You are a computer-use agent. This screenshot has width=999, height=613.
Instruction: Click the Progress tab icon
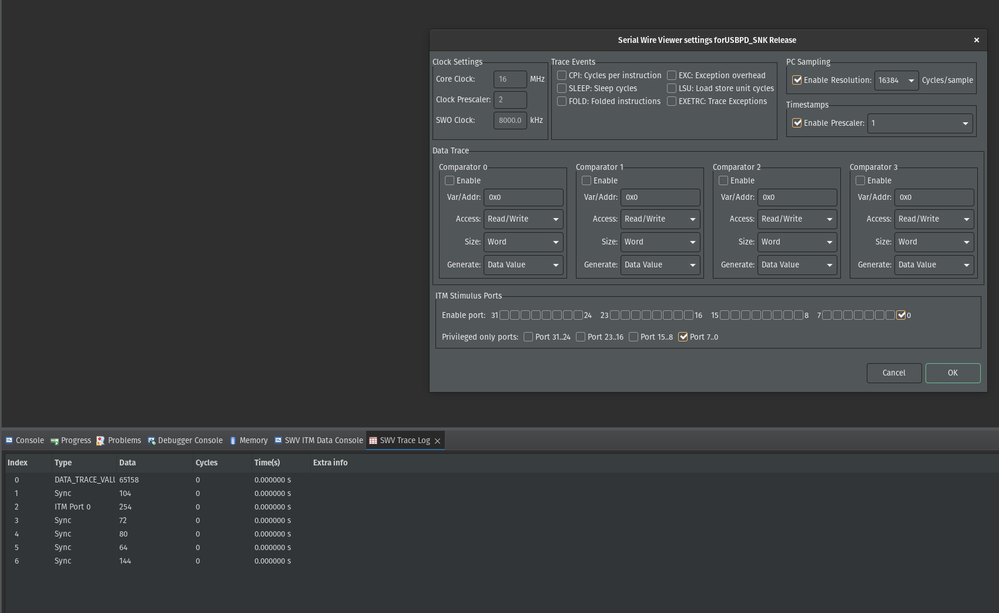coord(54,440)
